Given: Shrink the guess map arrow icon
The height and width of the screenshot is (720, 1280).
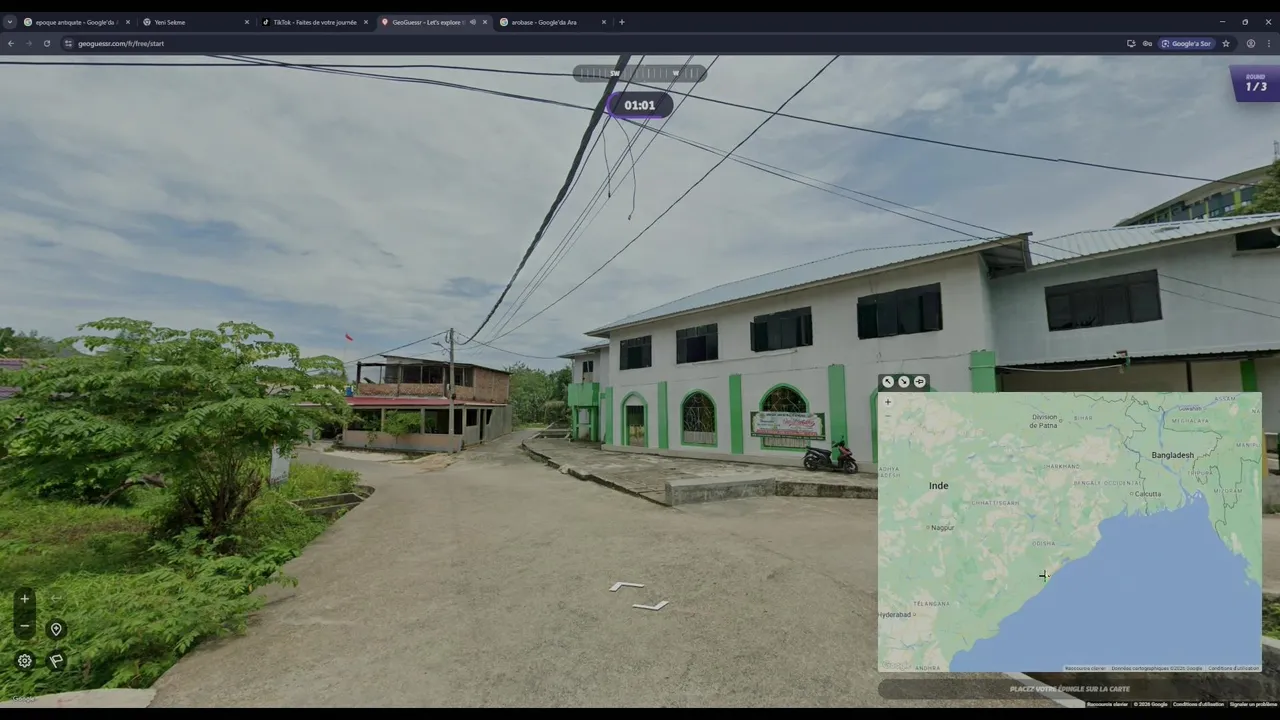Looking at the screenshot, I should tap(904, 382).
